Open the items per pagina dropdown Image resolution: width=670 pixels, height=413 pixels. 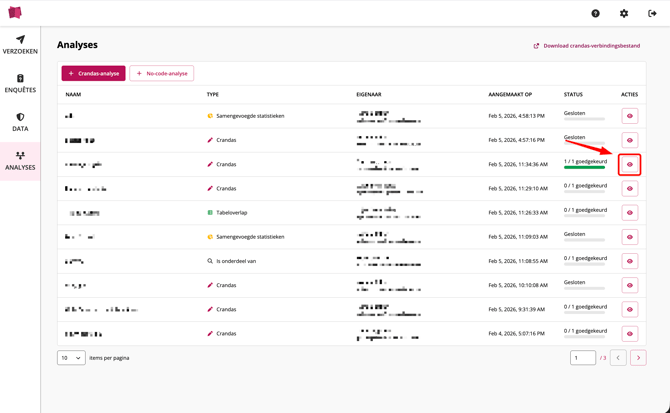tap(71, 358)
